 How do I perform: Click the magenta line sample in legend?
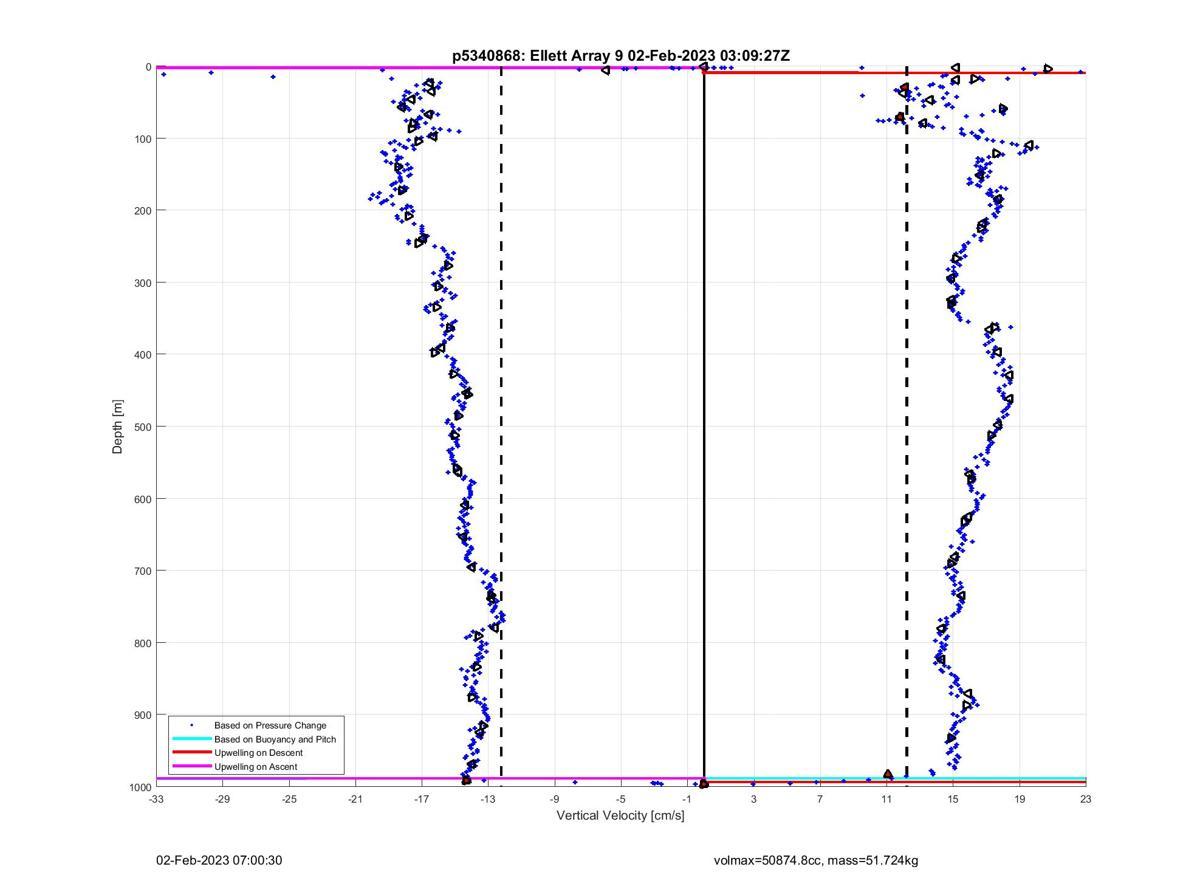click(x=192, y=766)
